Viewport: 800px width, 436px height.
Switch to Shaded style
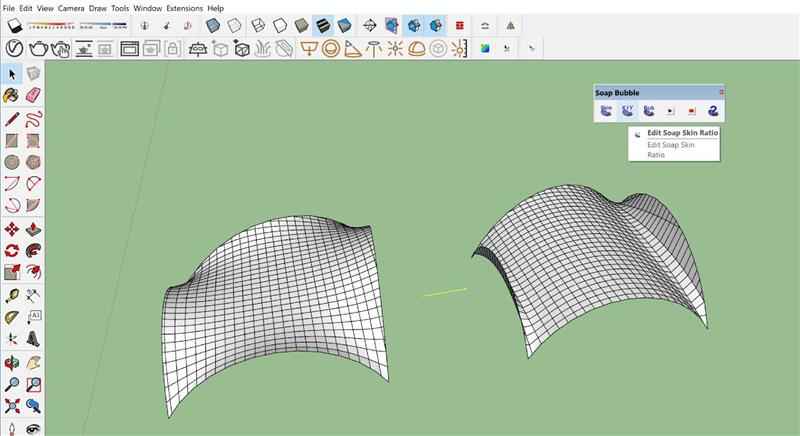coord(301,25)
